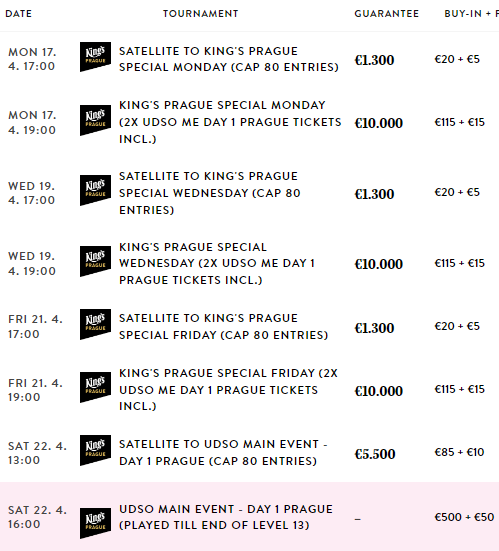This screenshot has height=551, width=499.
Task: Open King's Prague Special Monday tournament
Action: [230, 122]
